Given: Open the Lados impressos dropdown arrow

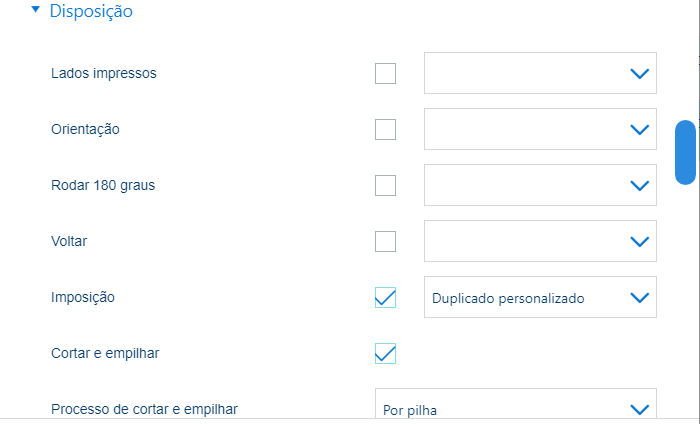Looking at the screenshot, I should (x=638, y=73).
